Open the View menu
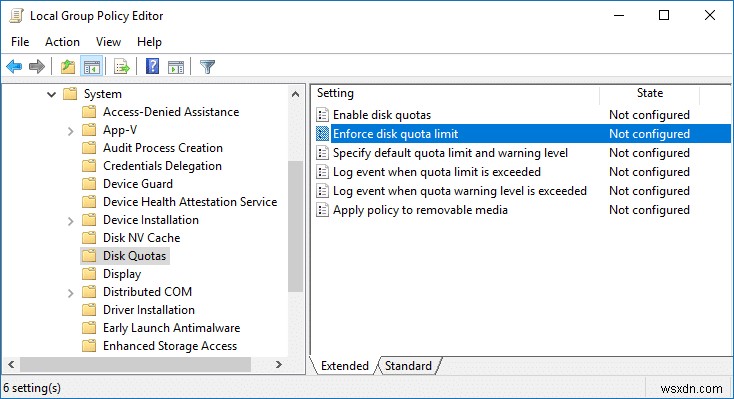Image resolution: width=734 pixels, height=399 pixels. pos(108,42)
